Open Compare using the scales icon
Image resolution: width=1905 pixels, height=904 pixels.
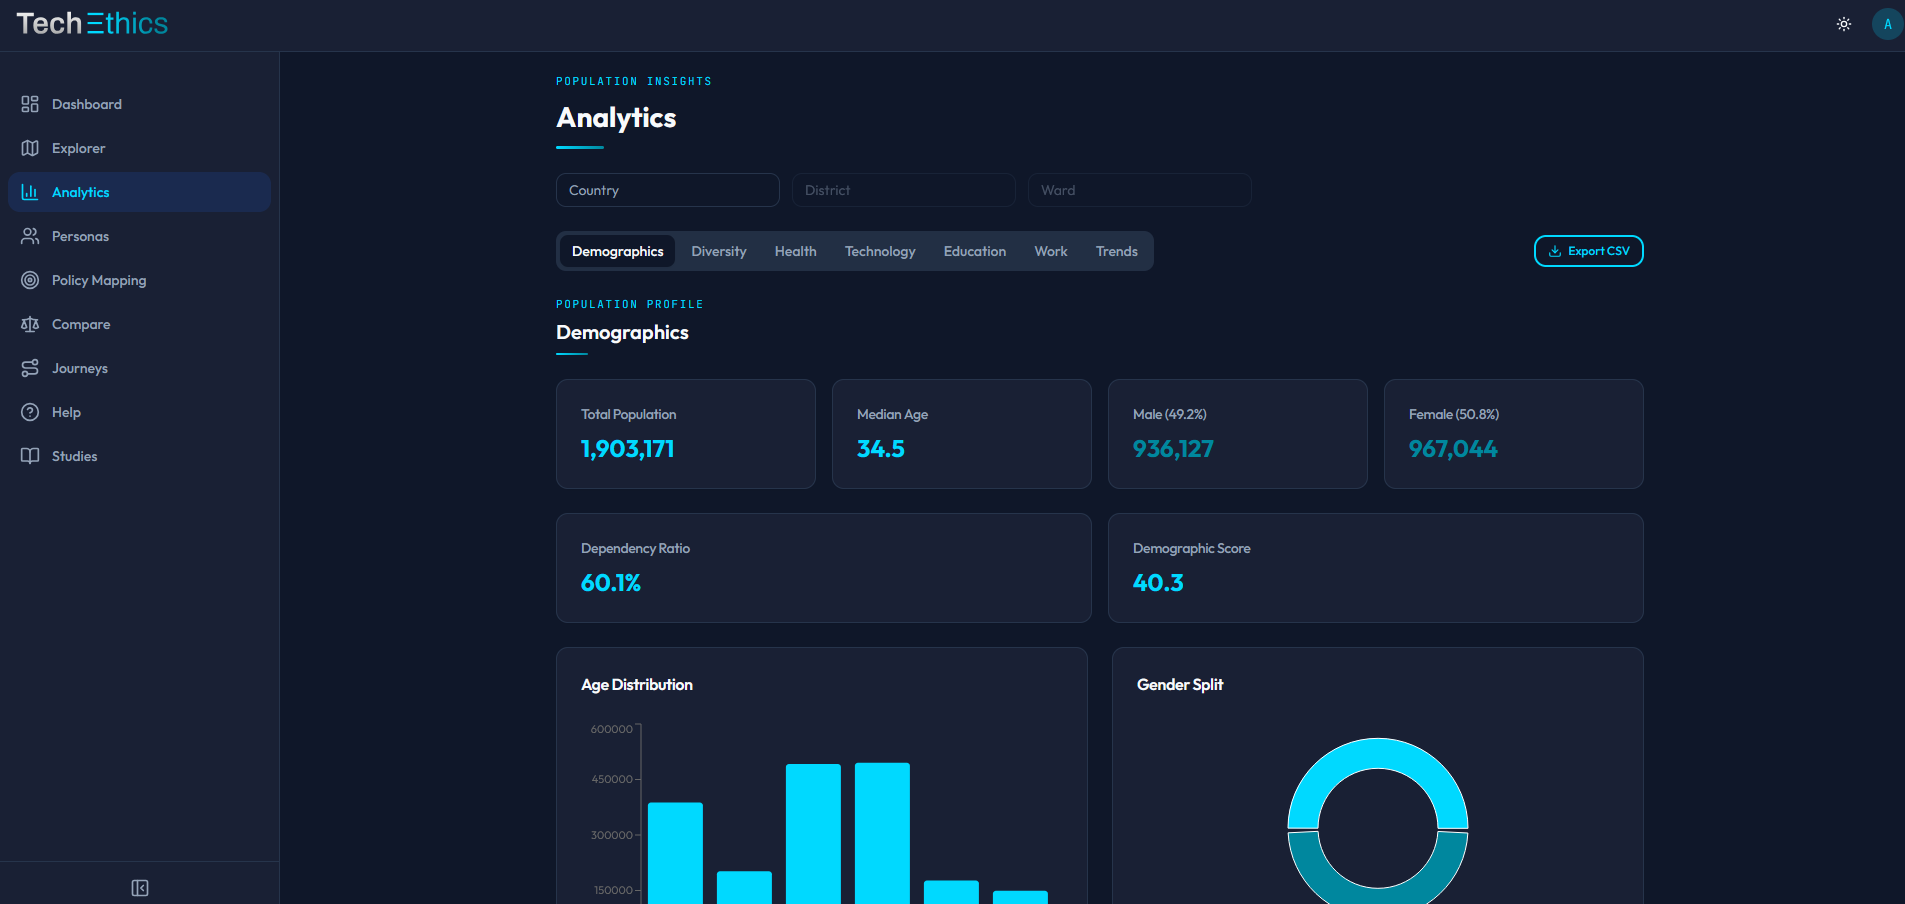pos(29,323)
